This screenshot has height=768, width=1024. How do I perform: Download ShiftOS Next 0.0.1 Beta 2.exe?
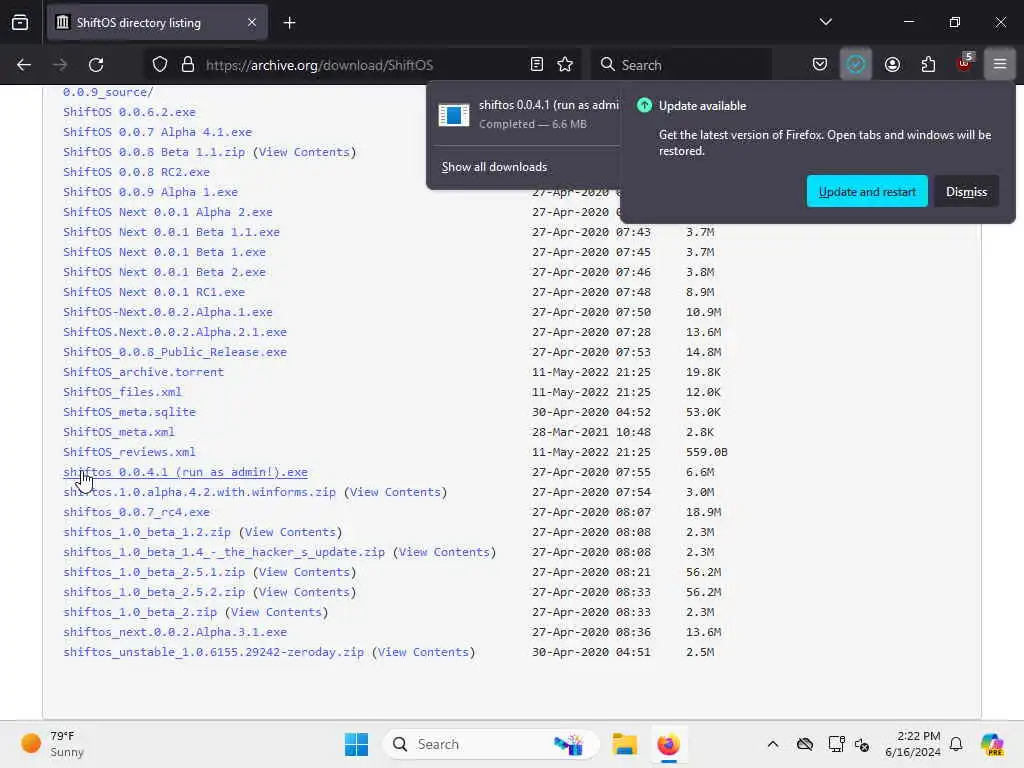click(x=165, y=272)
